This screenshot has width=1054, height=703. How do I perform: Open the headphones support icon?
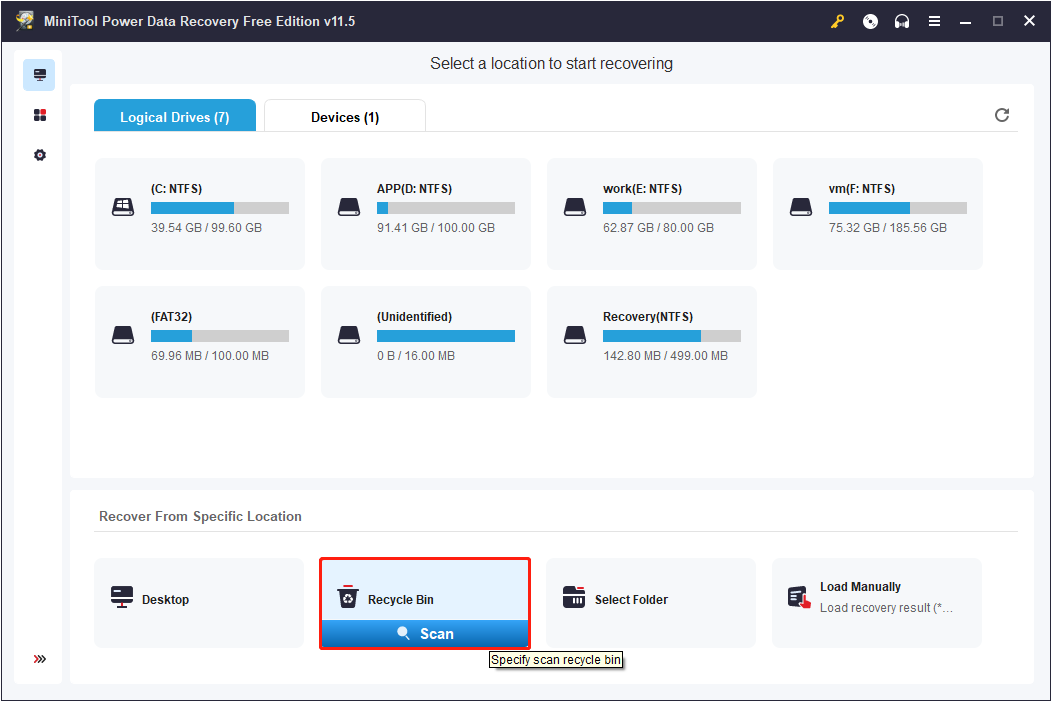(901, 22)
